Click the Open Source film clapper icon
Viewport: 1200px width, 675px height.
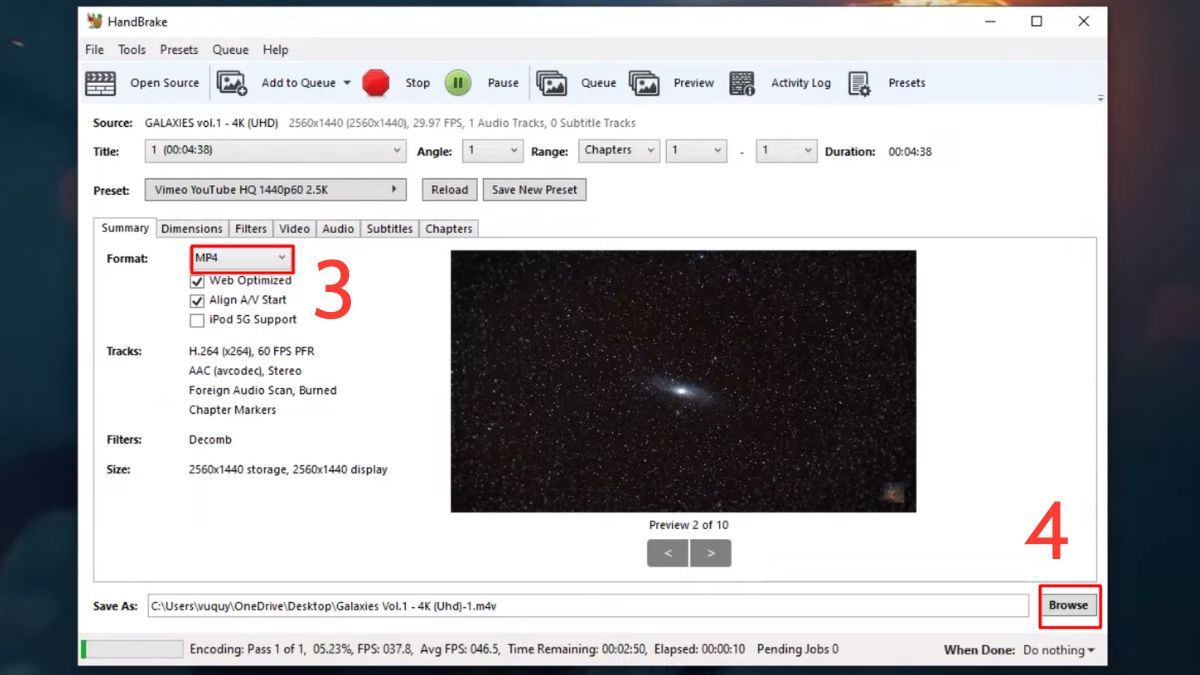click(x=101, y=84)
